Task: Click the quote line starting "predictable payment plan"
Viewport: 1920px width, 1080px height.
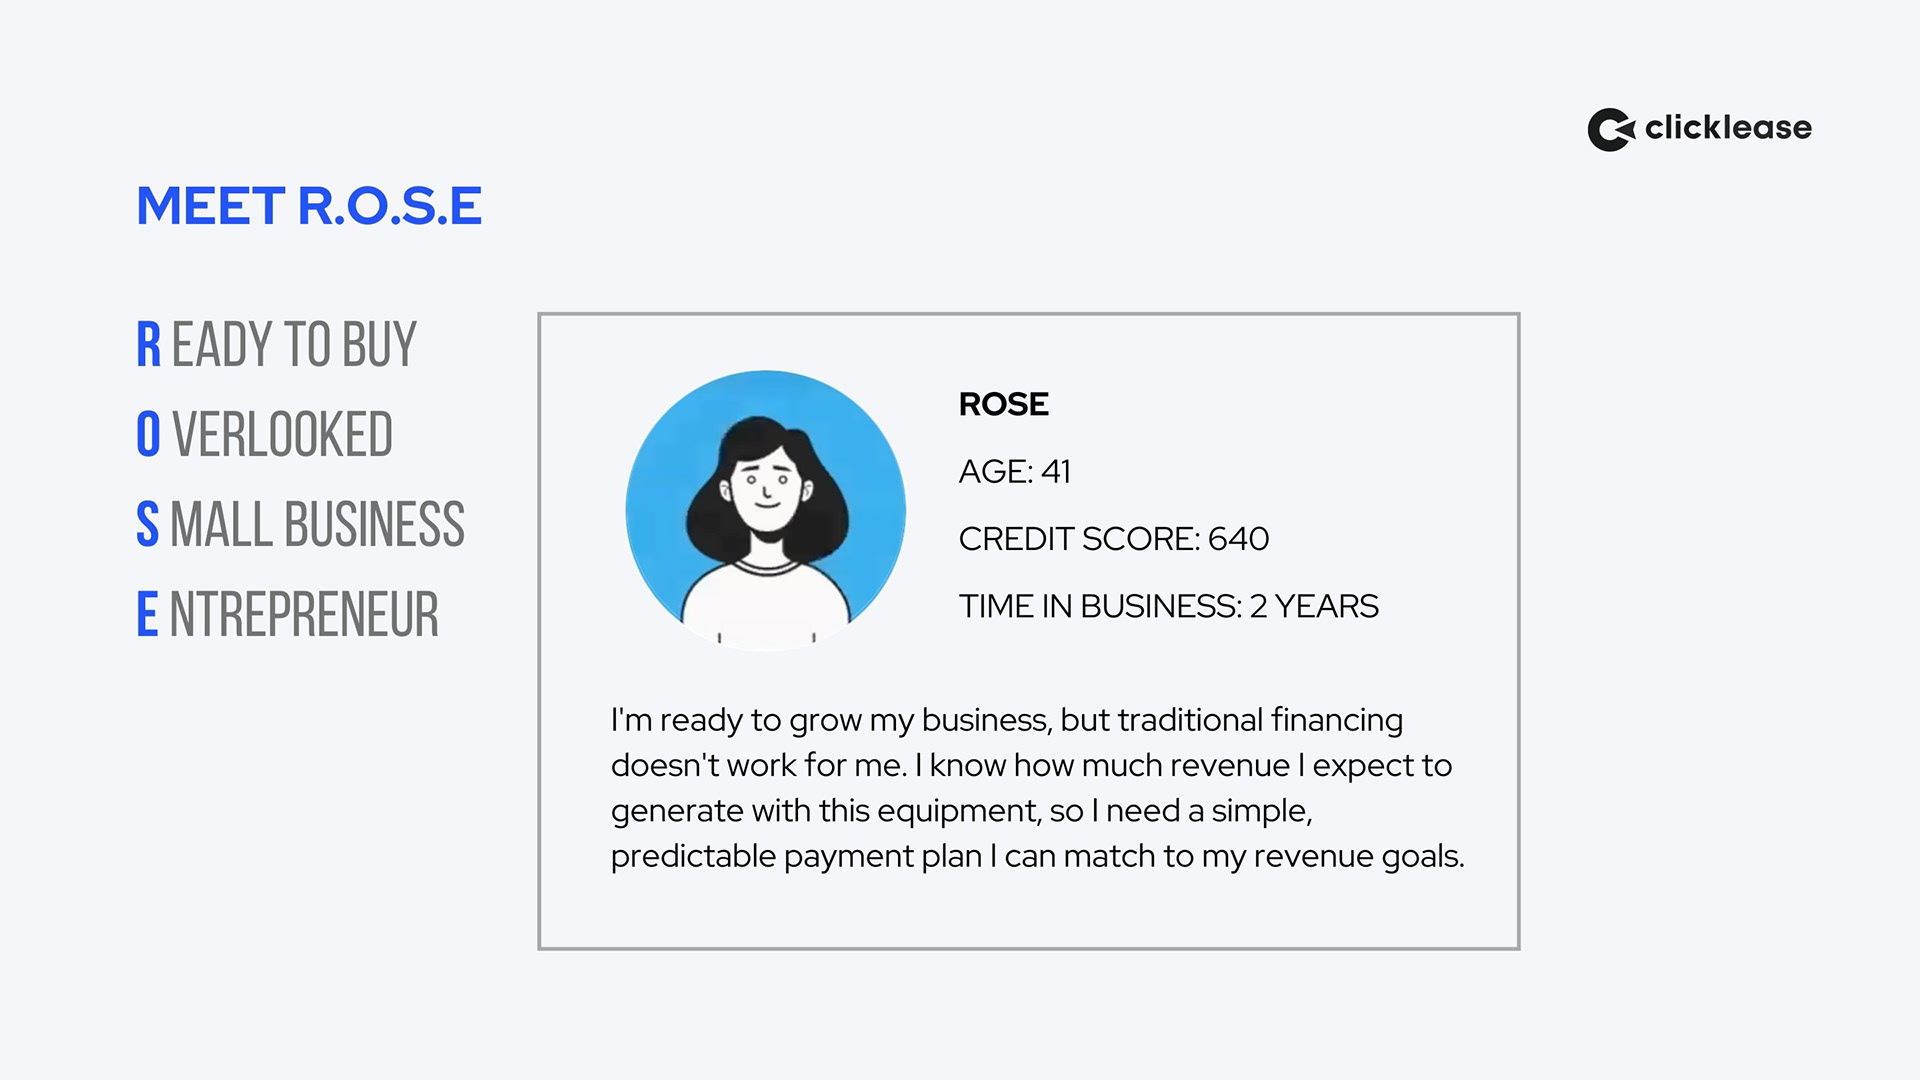Action: coord(1038,857)
